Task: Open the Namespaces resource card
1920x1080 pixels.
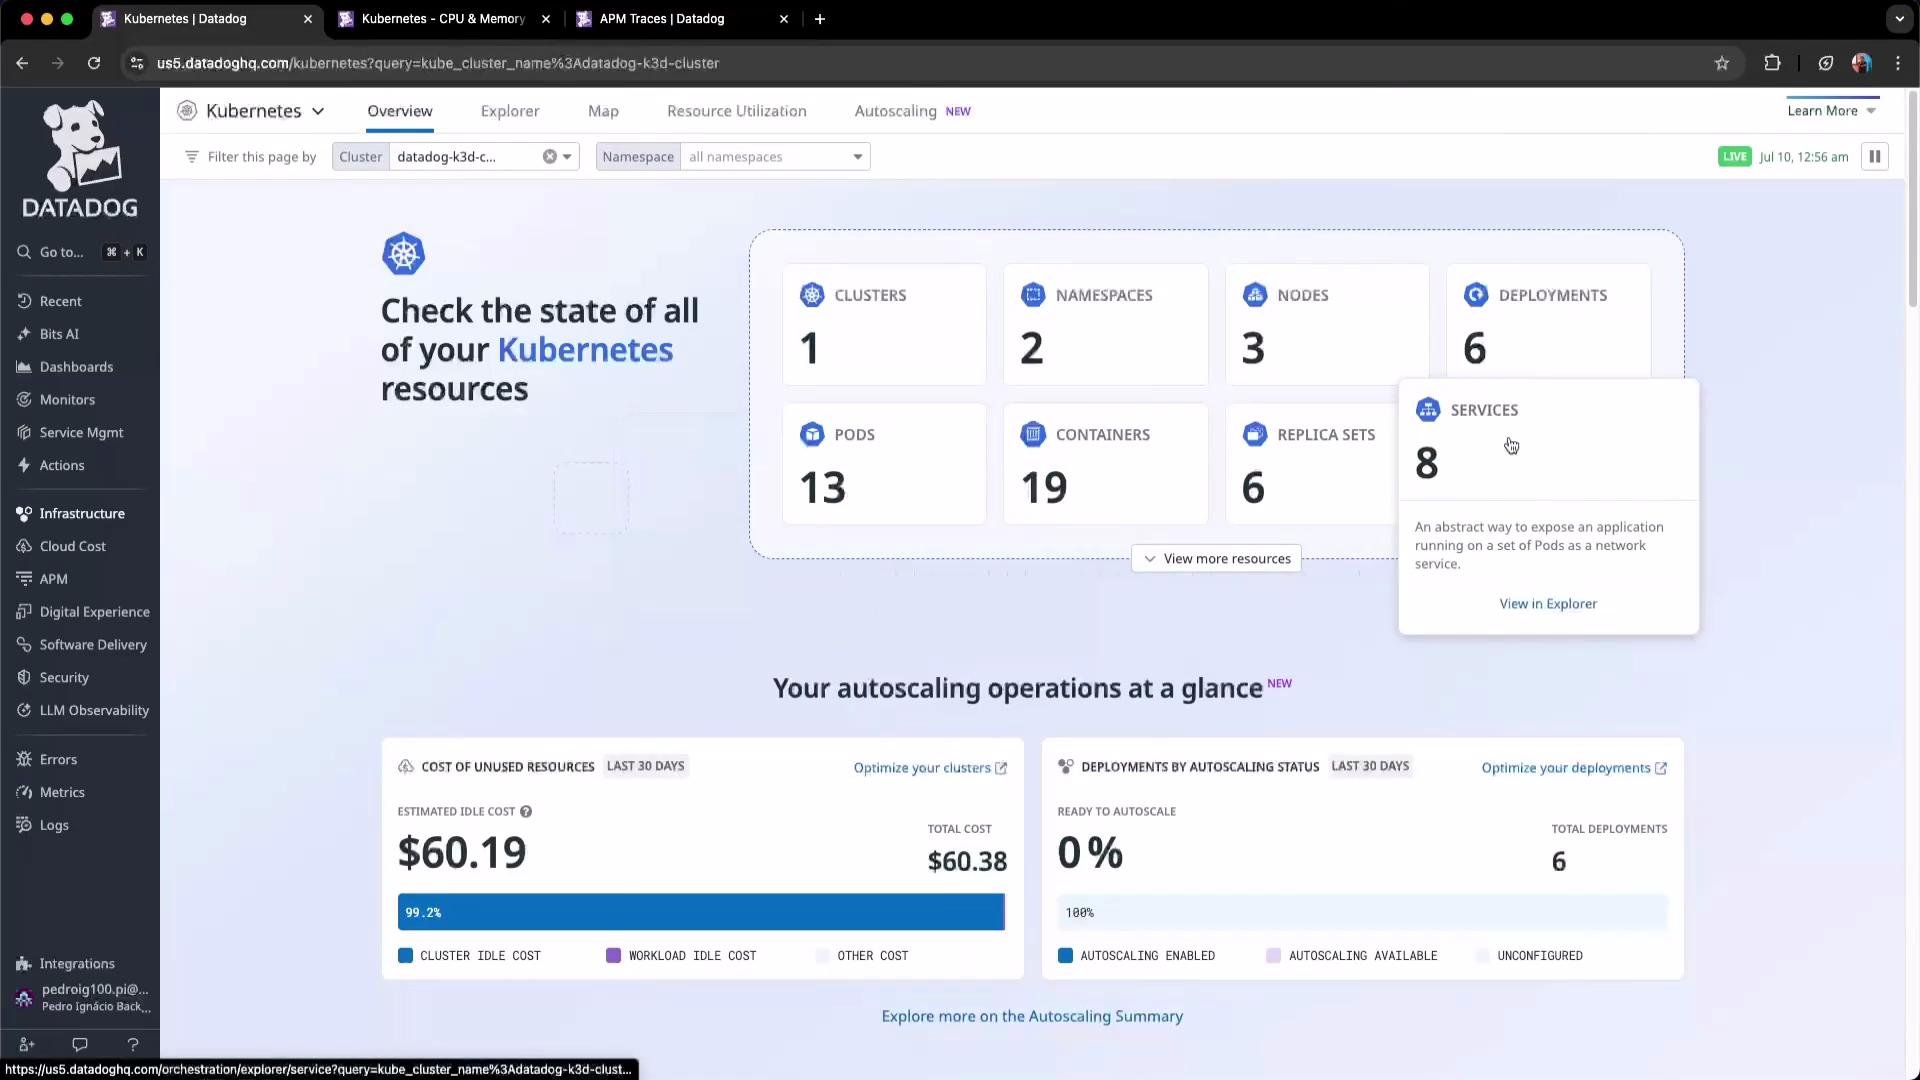Action: point(1105,325)
